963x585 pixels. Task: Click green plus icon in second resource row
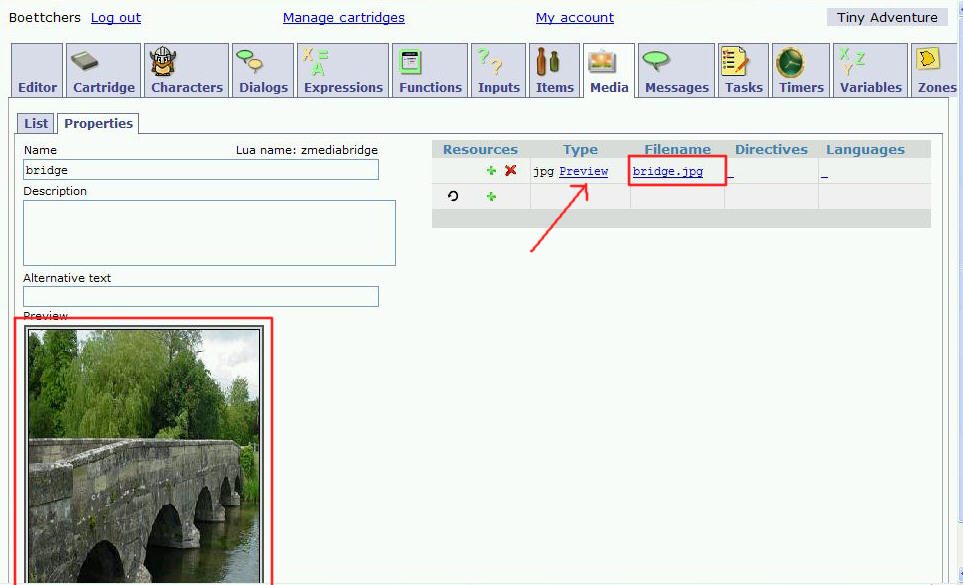point(491,196)
